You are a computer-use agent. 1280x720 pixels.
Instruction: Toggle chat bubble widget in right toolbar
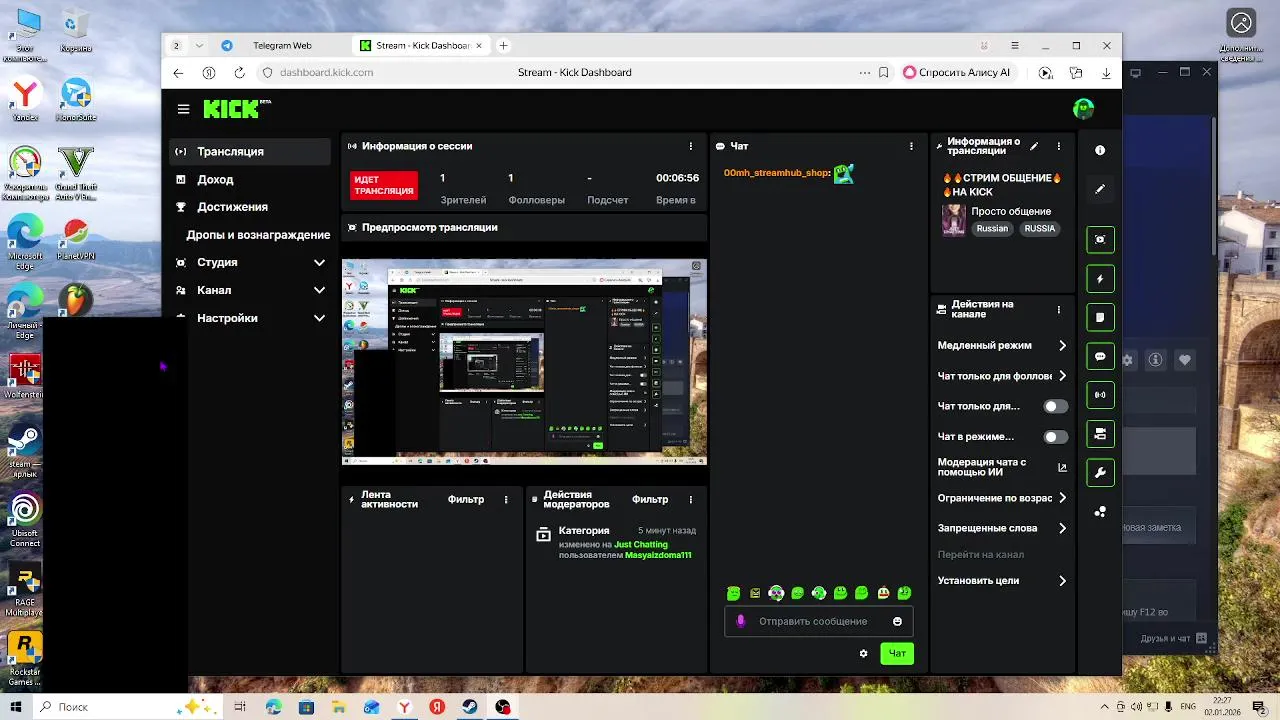[x=1100, y=356]
